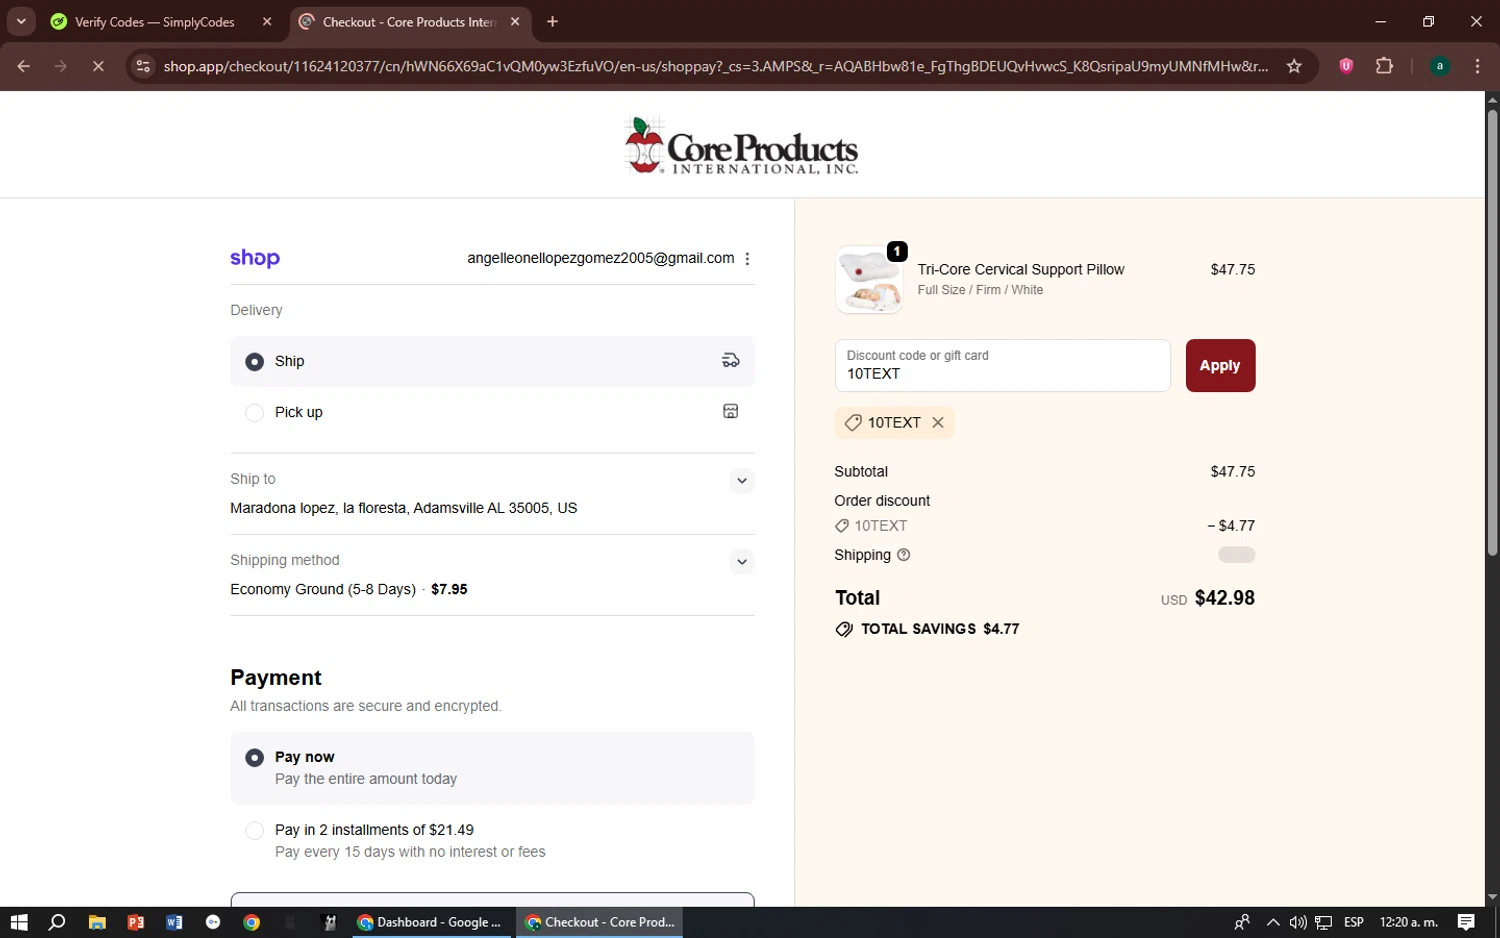This screenshot has width=1500, height=938.
Task: Click the red shield extension icon
Action: pyautogui.click(x=1346, y=66)
